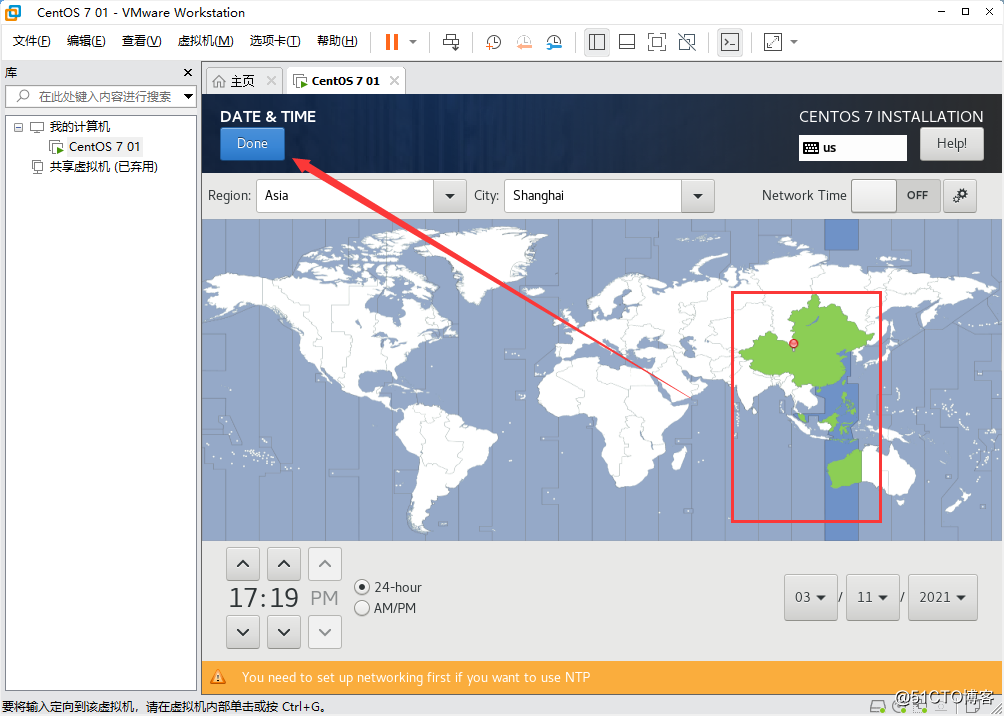Open the 编辑(E) menu
Viewport: 1004px width, 716px height.
tap(86, 42)
